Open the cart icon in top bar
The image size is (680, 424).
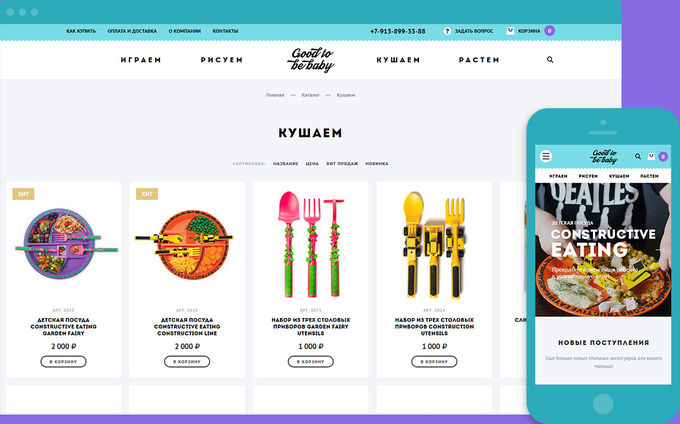click(x=510, y=31)
